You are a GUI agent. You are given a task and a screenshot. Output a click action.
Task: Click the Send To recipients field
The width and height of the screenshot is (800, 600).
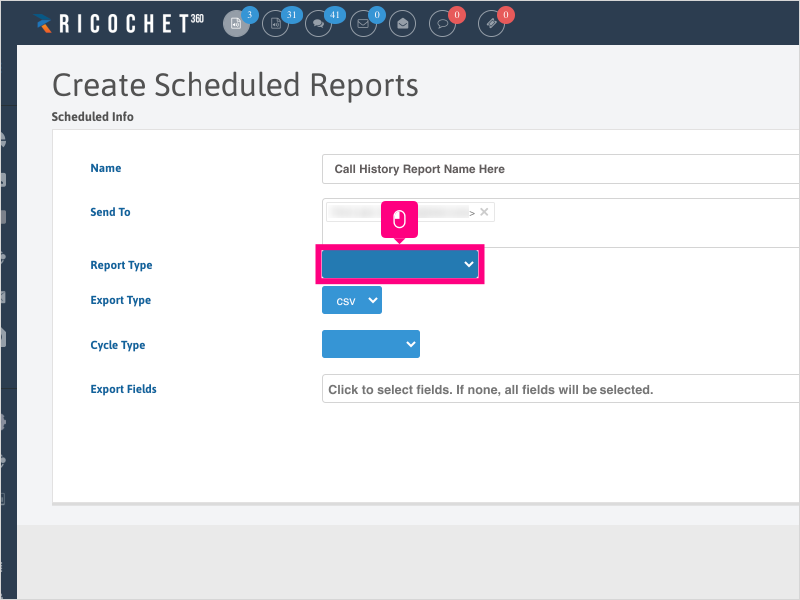(x=561, y=223)
